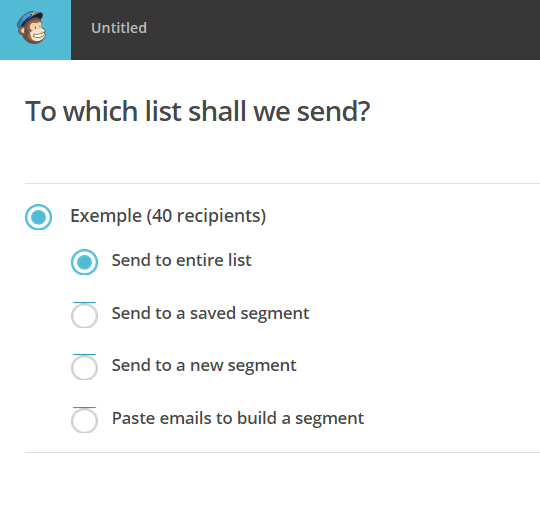Click an empty spot in the dark header bar

344,30
